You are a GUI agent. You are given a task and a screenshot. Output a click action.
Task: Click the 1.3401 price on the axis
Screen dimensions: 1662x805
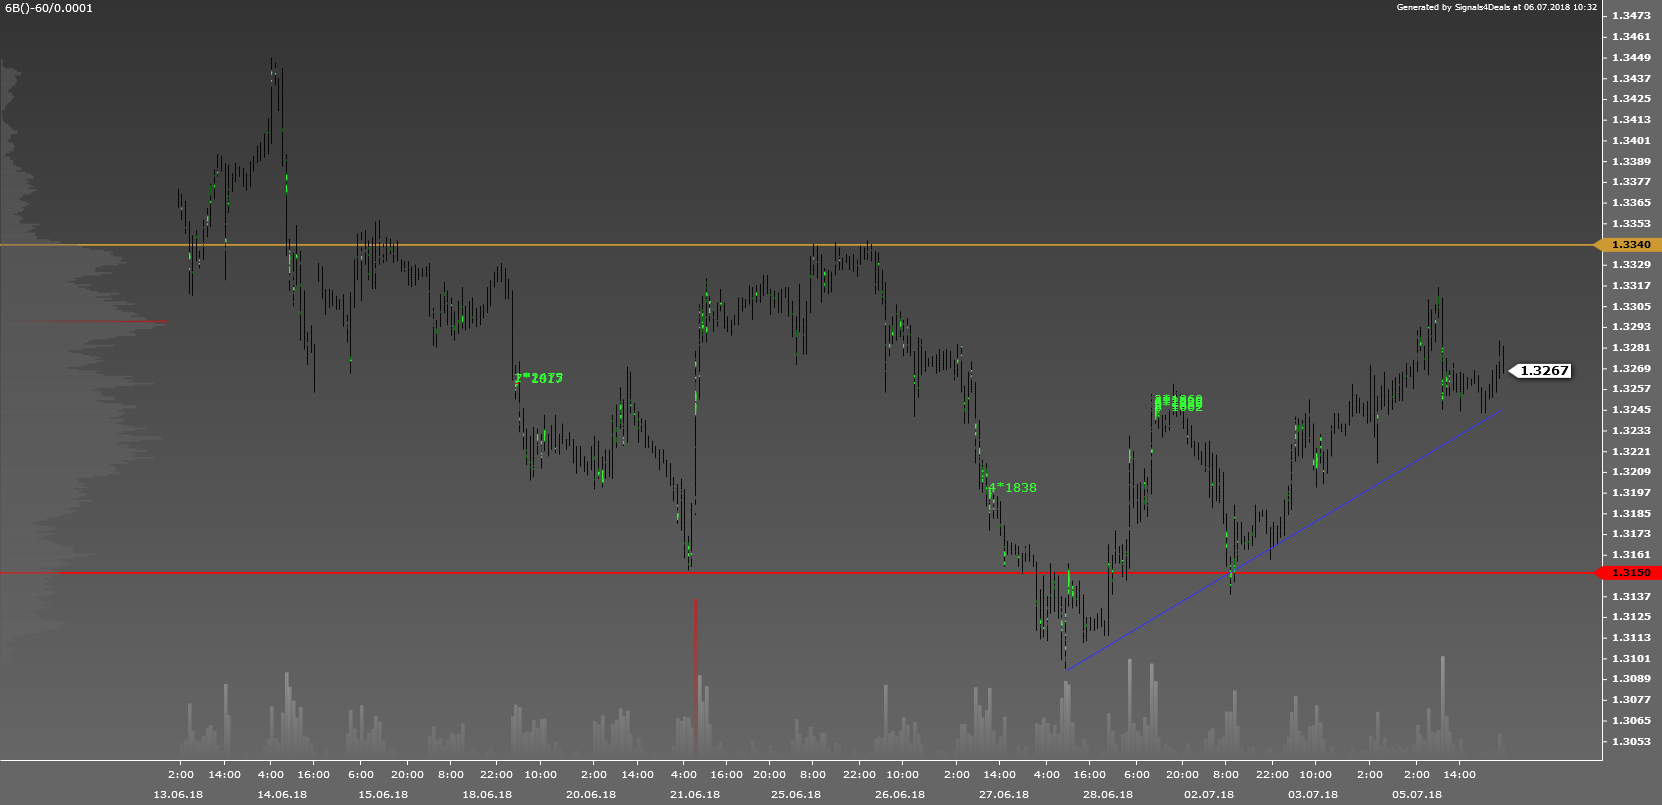1631,141
